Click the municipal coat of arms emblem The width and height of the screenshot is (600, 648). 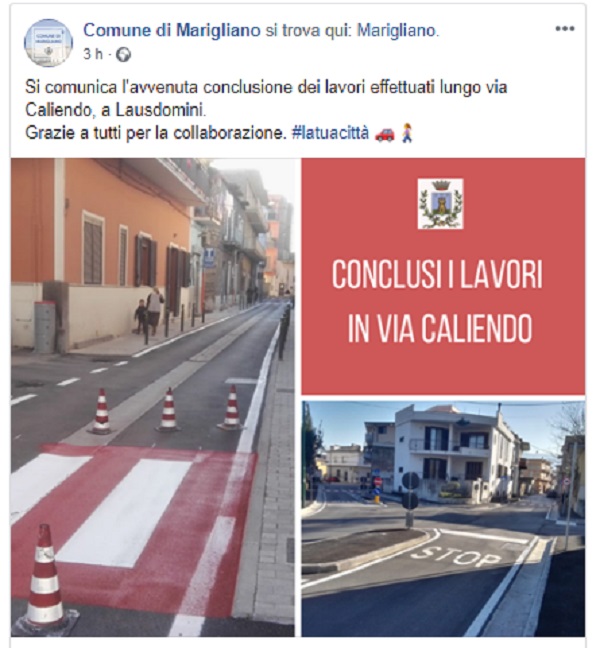[x=440, y=204]
